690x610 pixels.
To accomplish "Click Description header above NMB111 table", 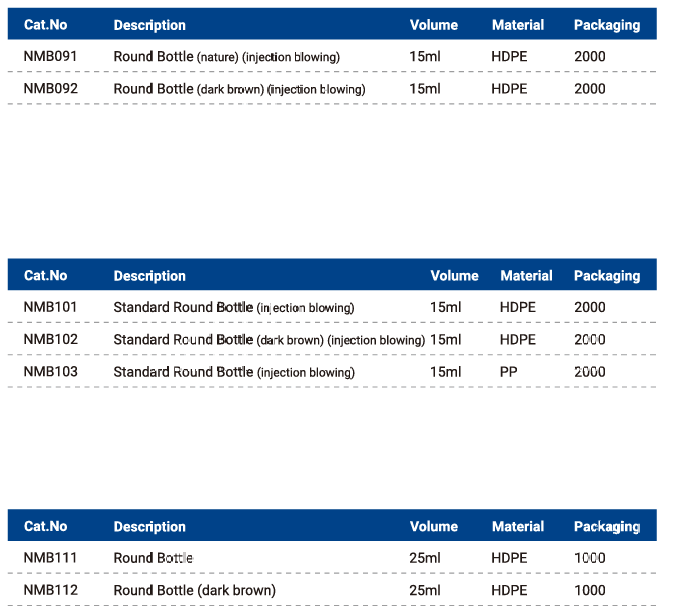I will [150, 527].
